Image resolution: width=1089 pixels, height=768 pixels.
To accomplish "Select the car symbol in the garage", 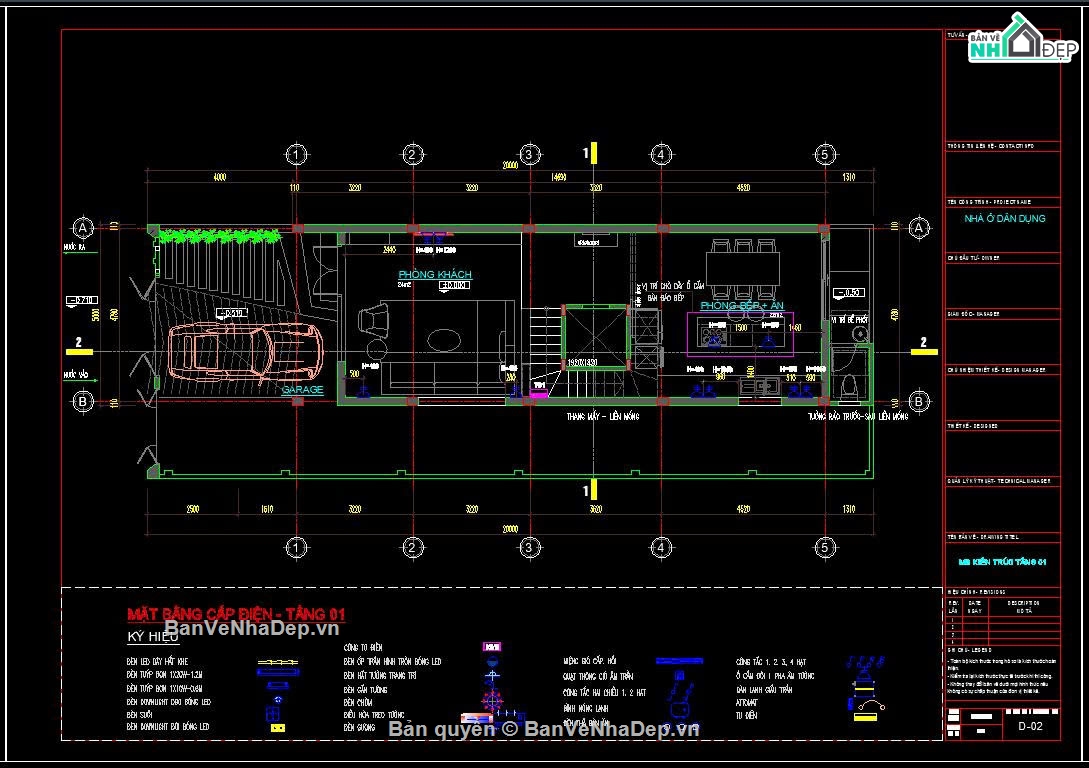I will click(245, 352).
